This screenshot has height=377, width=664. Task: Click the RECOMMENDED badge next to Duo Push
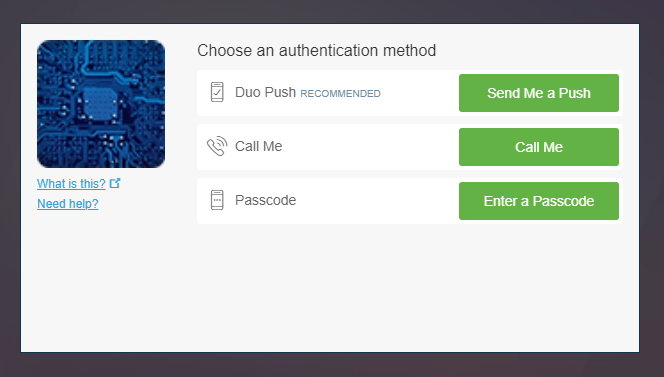coord(340,94)
